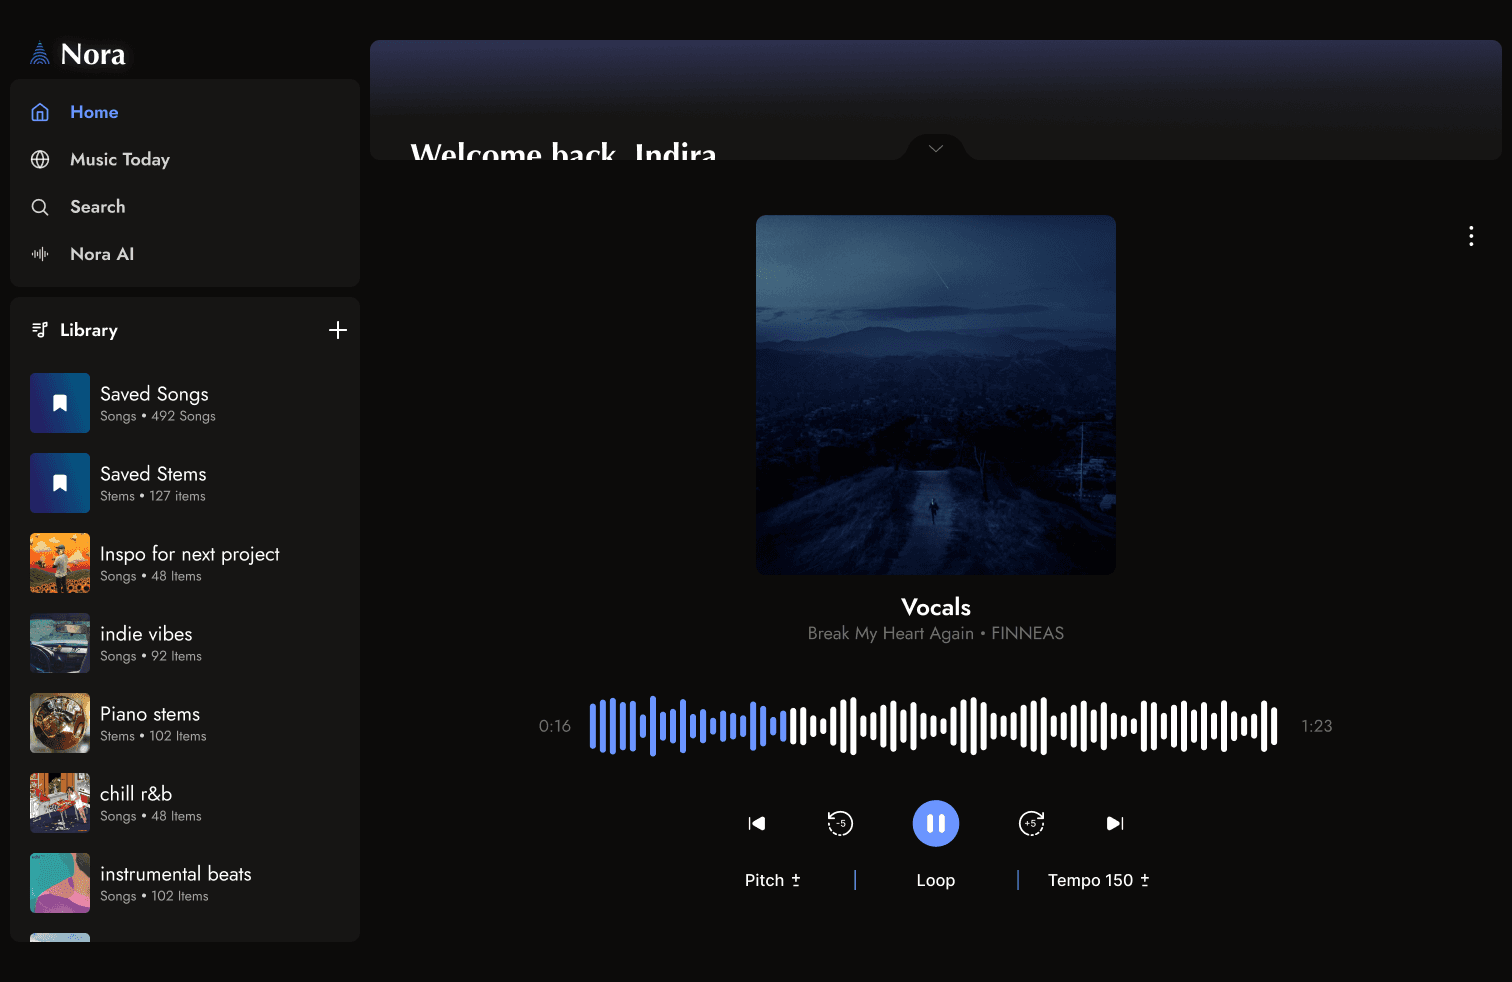Click the Vocals stem title

click(936, 607)
